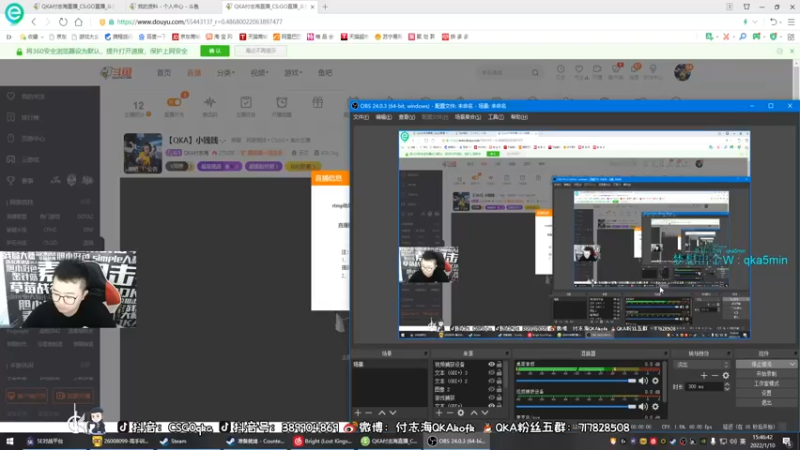800x450 pixels.
Task: Toggle visibility of game capture source
Action: point(491,397)
